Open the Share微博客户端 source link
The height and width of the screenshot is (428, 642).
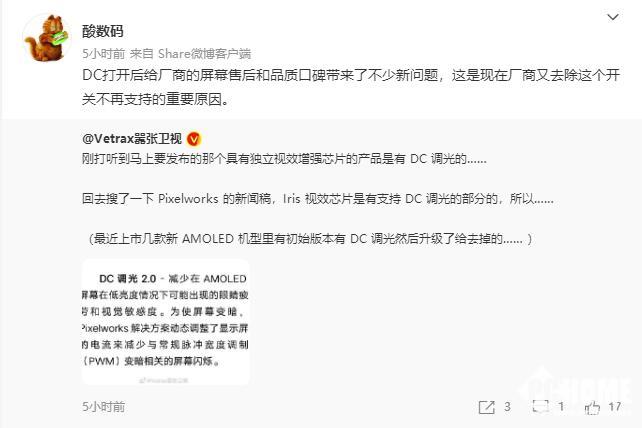(x=204, y=54)
